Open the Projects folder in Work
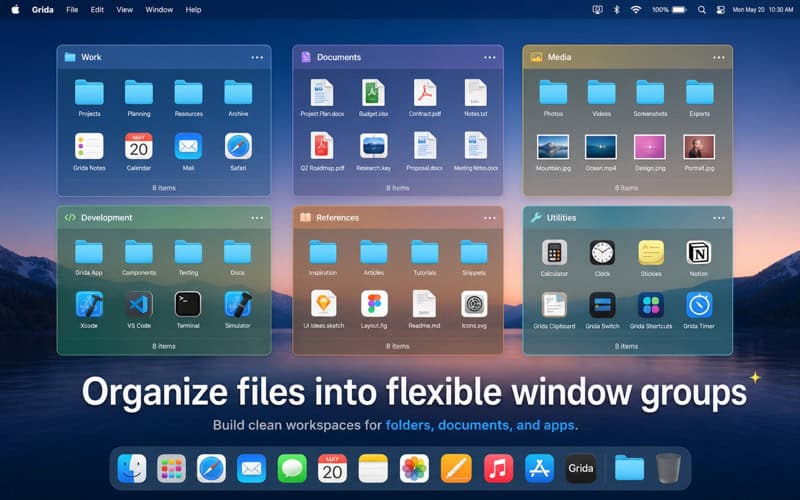The width and height of the screenshot is (800, 500). click(x=89, y=92)
